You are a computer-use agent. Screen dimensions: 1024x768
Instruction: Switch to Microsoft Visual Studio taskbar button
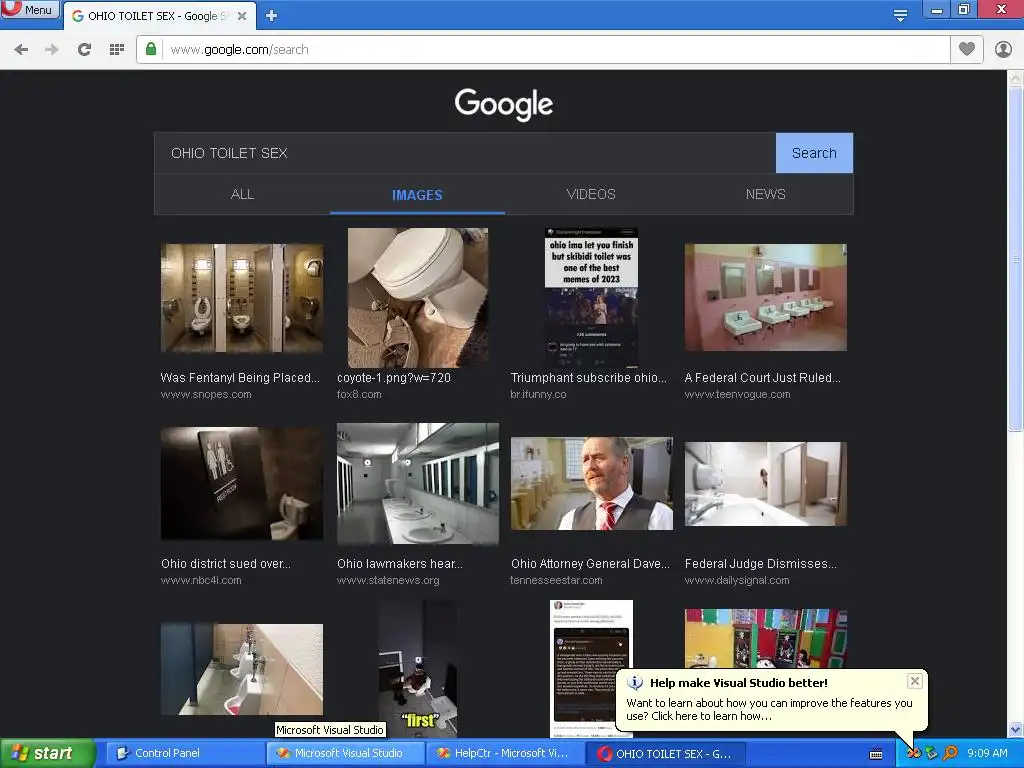pos(345,754)
